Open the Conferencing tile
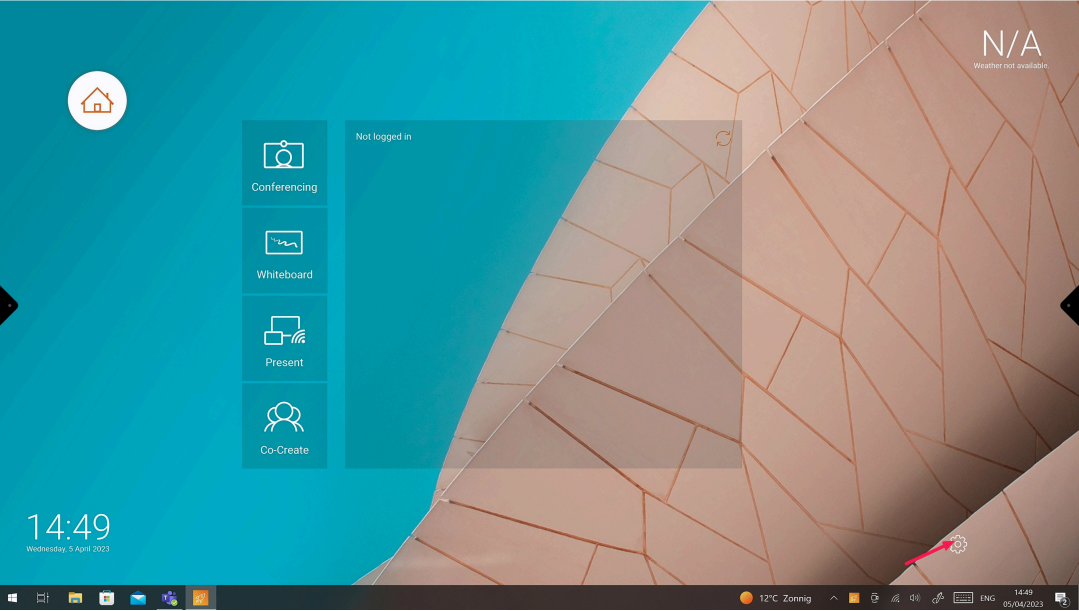Image resolution: width=1079 pixels, height=611 pixels. tap(284, 162)
